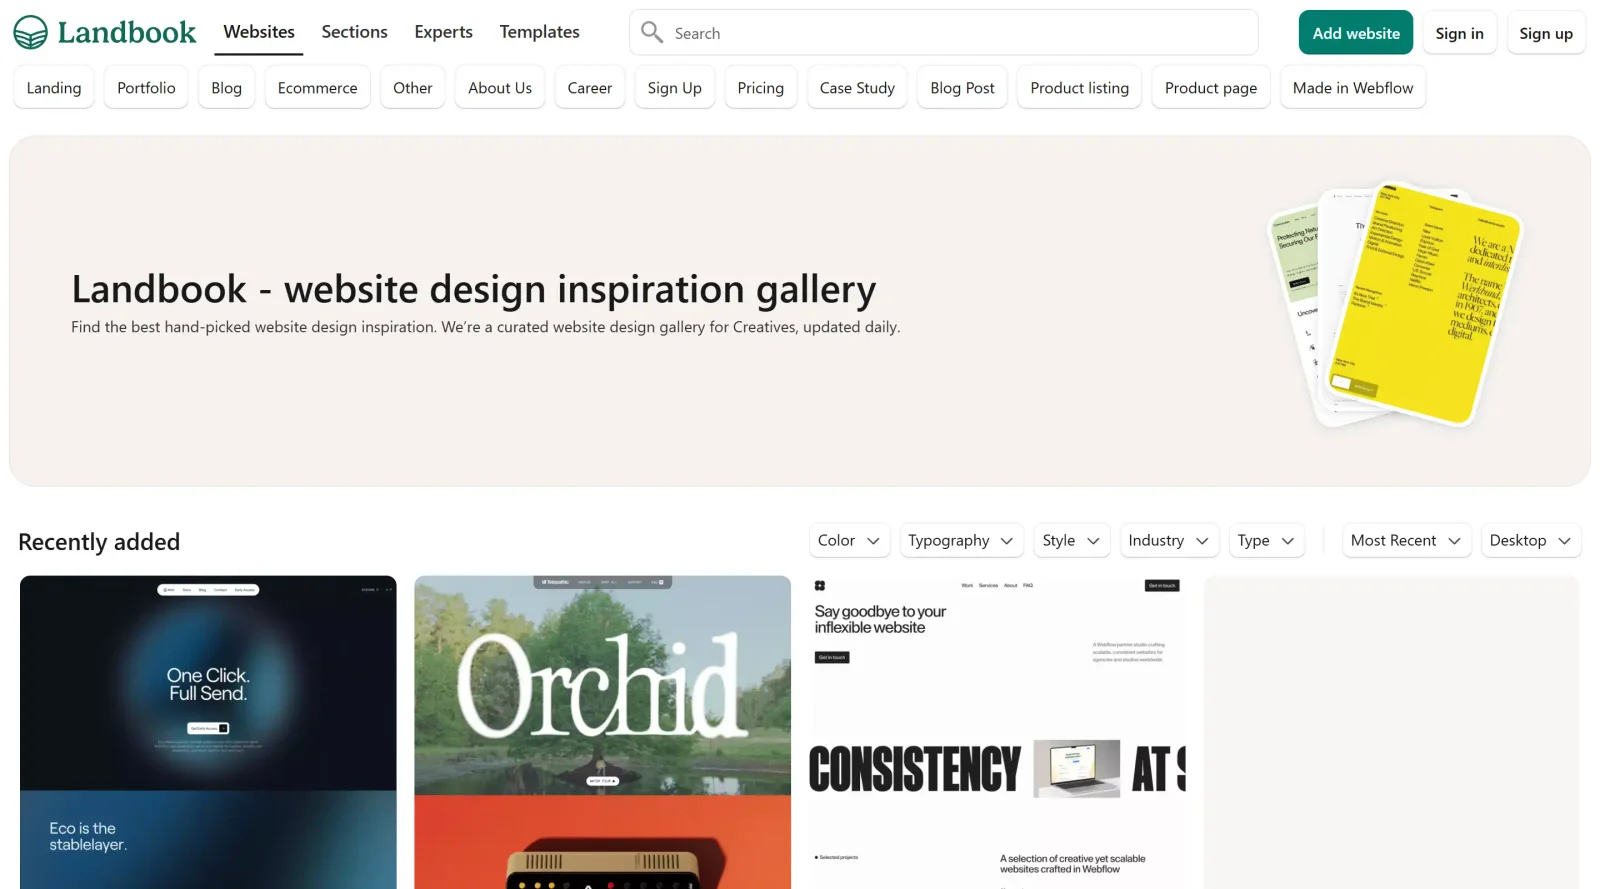
Task: Filter by the Case Study category
Action: point(857,88)
